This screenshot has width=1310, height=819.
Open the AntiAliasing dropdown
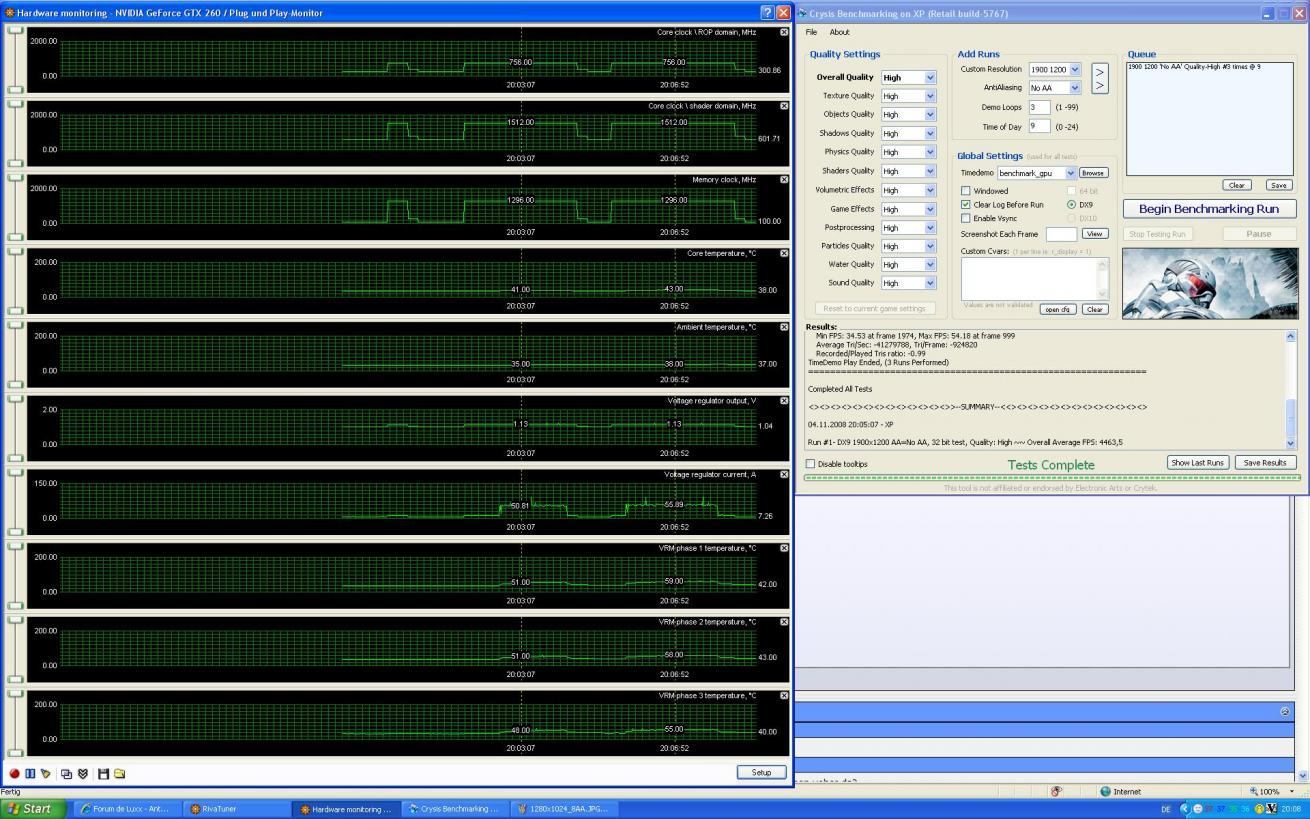click(1075, 88)
